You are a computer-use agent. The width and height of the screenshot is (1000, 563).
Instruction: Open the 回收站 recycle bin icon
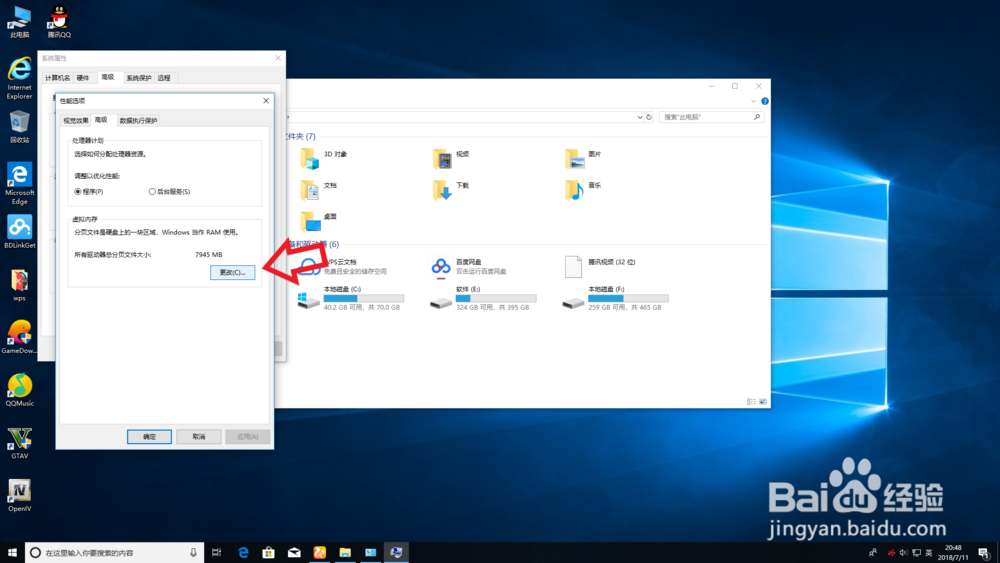click(19, 126)
